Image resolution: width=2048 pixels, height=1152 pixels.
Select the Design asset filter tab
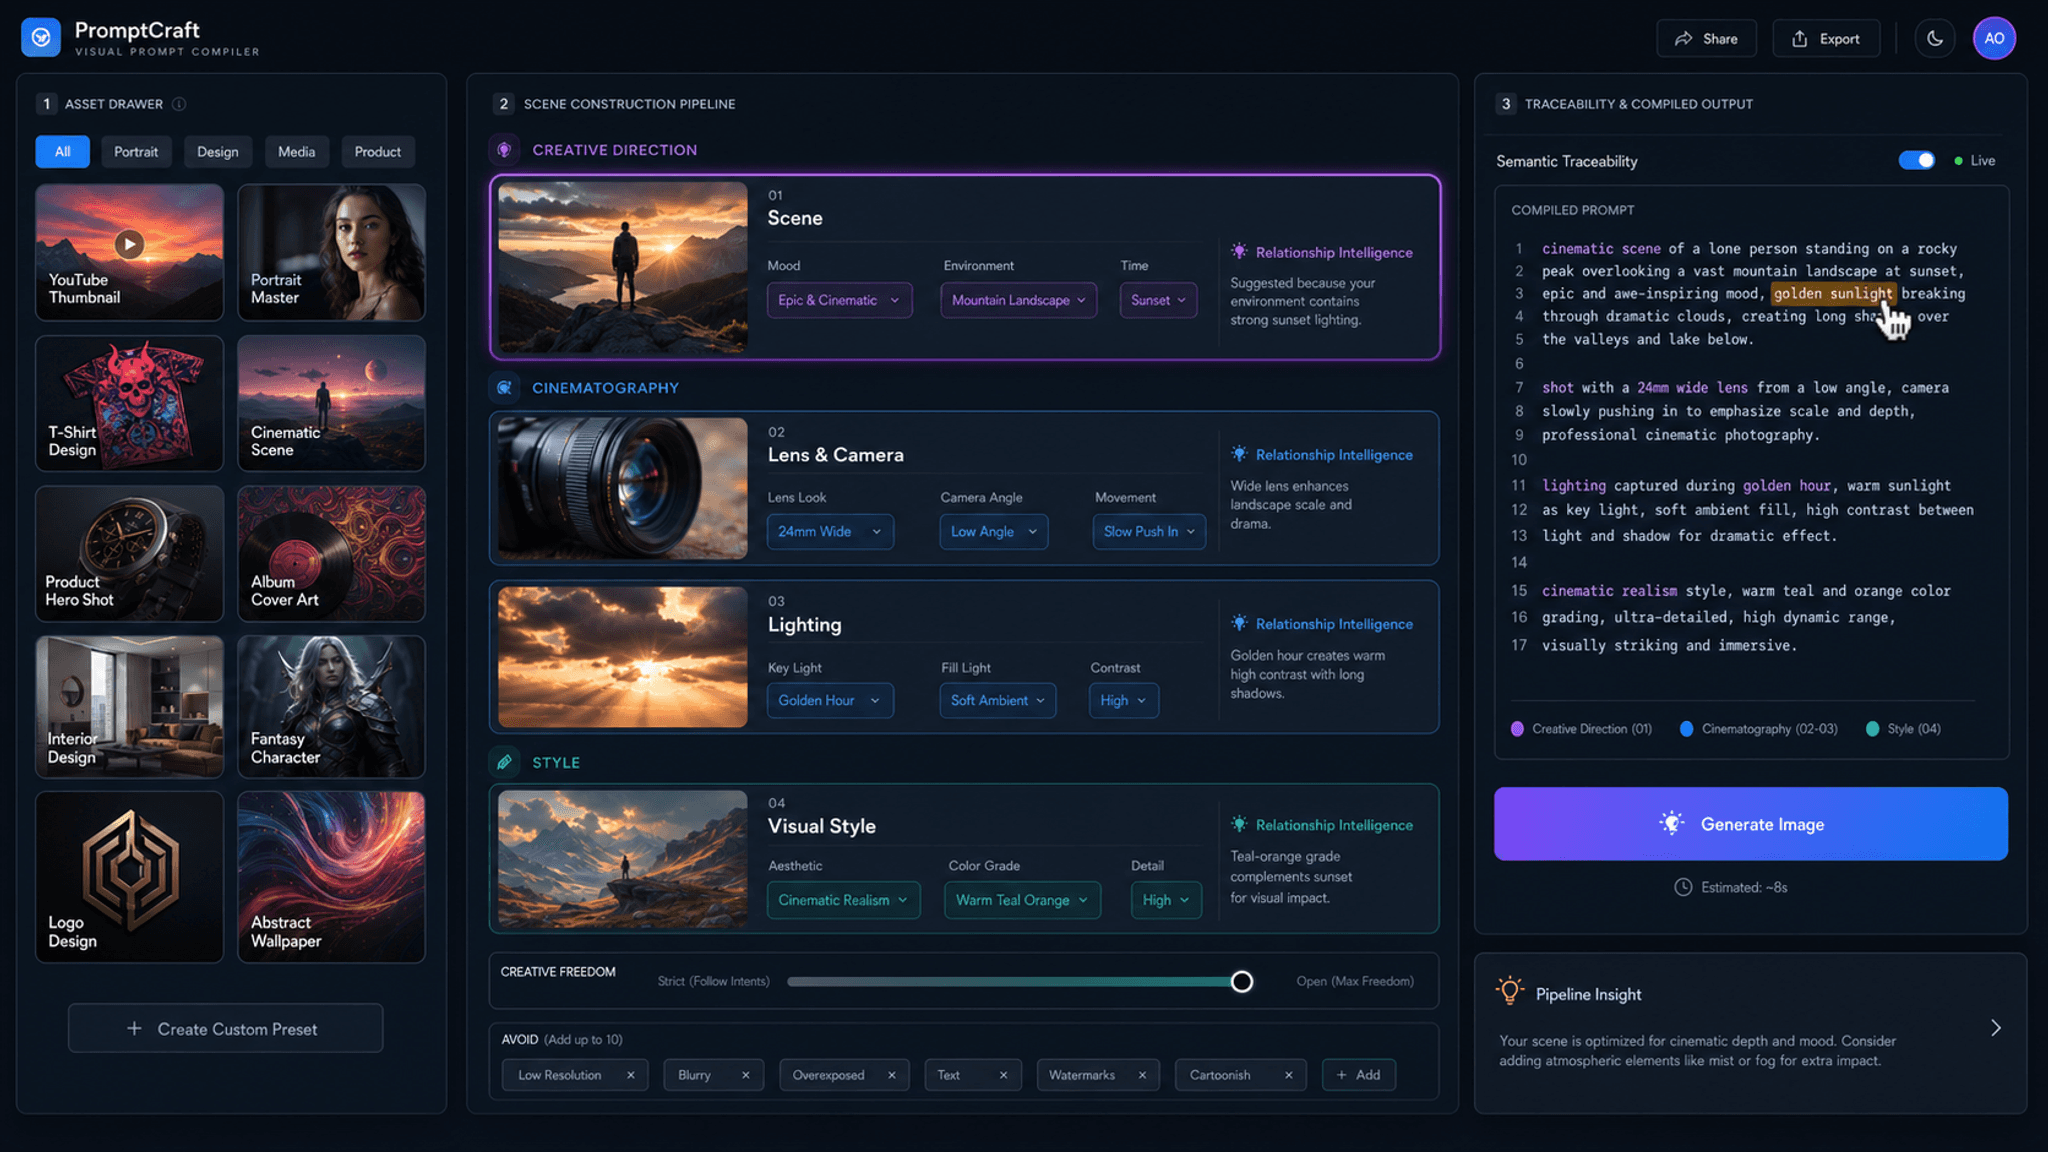pos(218,151)
